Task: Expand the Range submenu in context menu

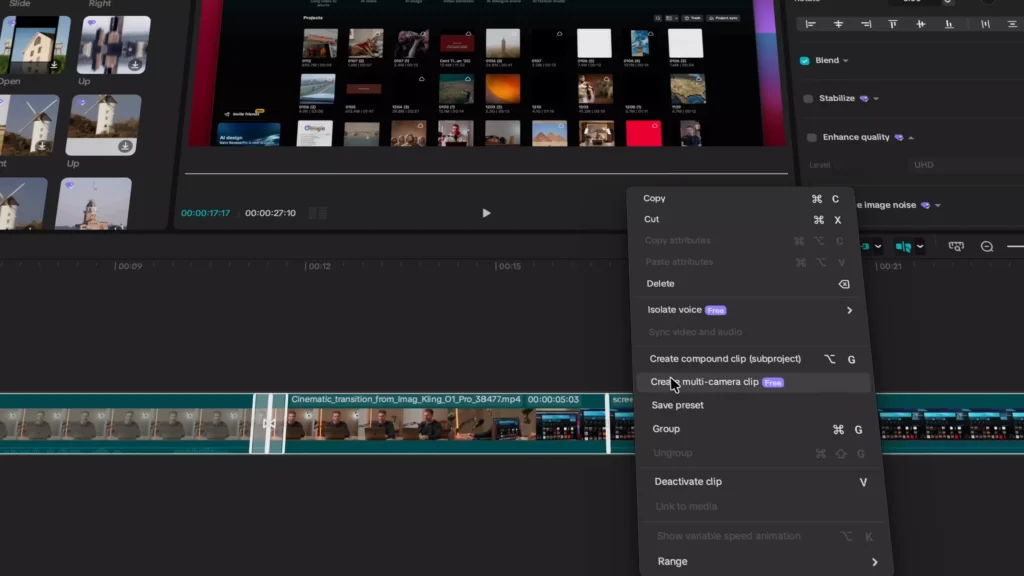Action: pos(874,562)
